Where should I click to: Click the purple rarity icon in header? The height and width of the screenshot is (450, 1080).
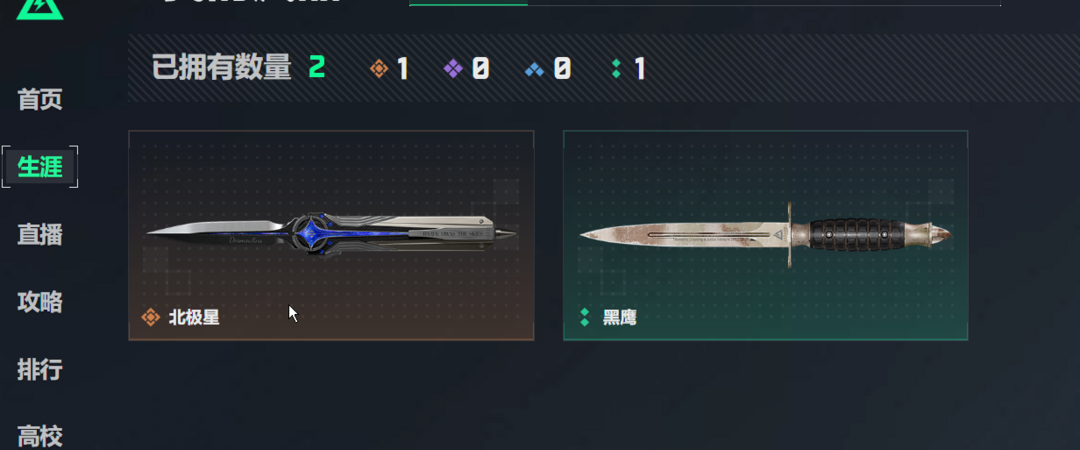(x=453, y=68)
